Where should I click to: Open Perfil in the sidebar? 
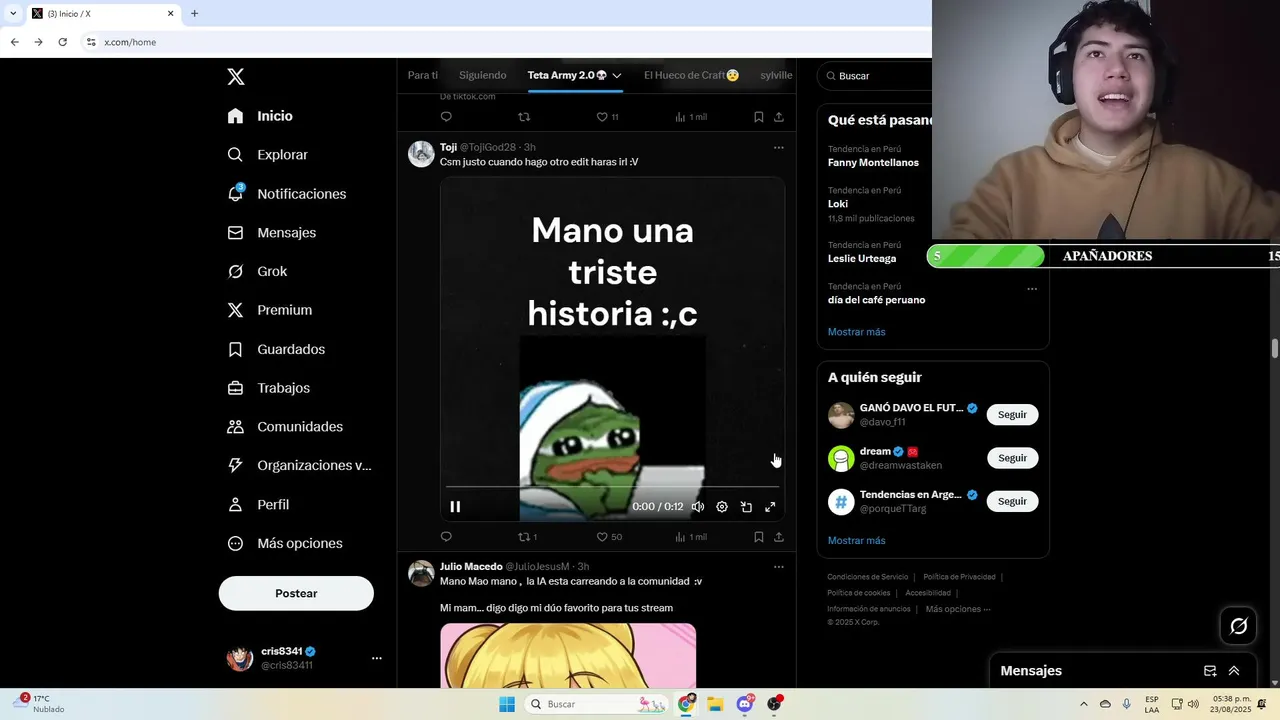(258, 505)
